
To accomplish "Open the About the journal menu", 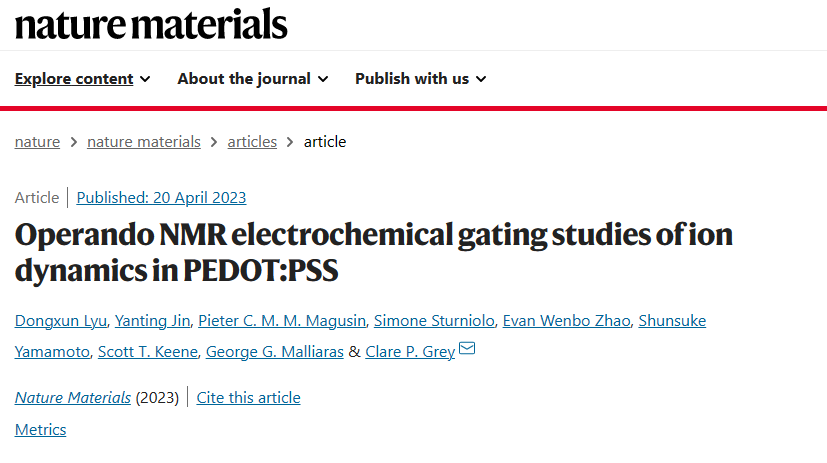I will click(253, 79).
